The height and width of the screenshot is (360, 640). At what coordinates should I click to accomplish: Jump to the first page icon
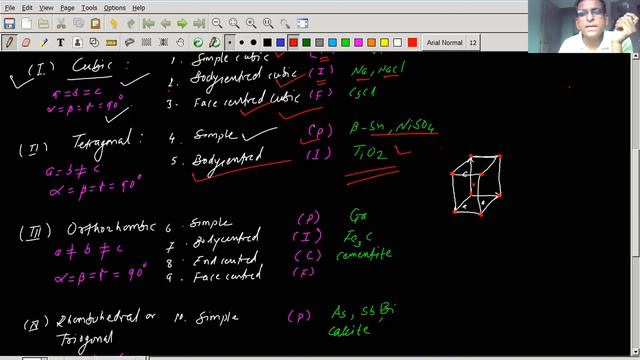click(x=149, y=23)
